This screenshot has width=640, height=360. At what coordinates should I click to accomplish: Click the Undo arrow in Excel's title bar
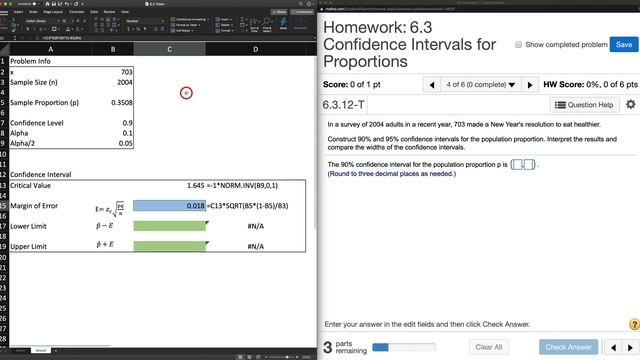[x=67, y=4]
